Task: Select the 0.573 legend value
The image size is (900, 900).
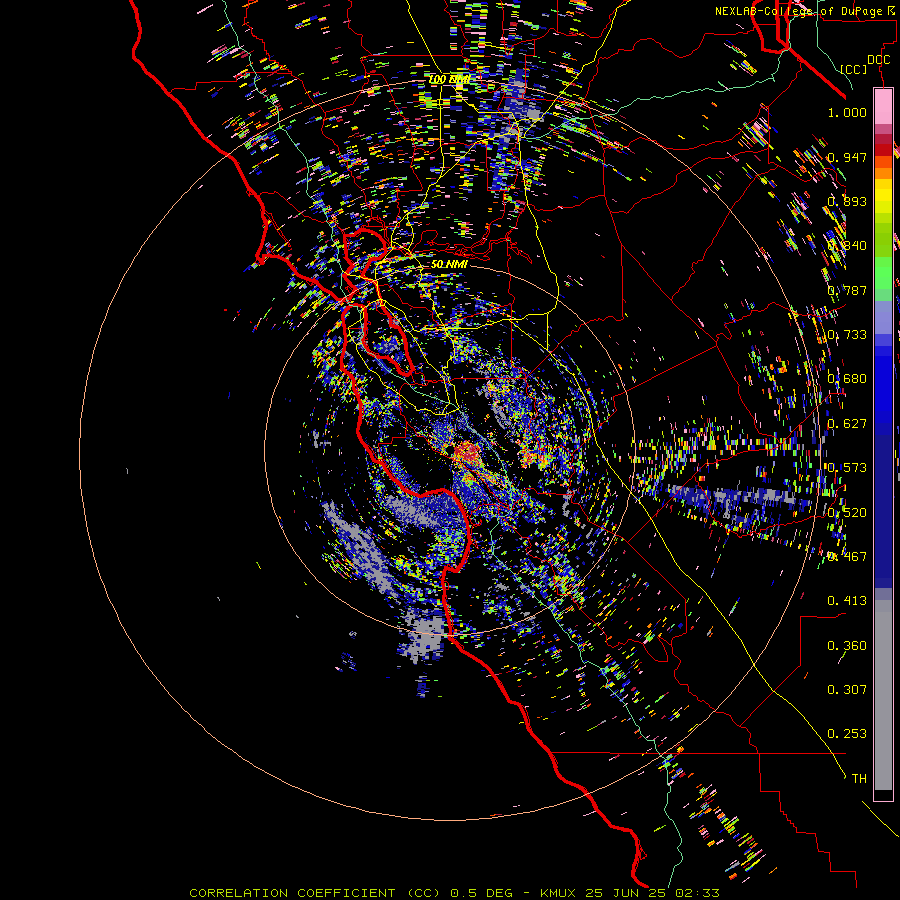Action: click(847, 468)
